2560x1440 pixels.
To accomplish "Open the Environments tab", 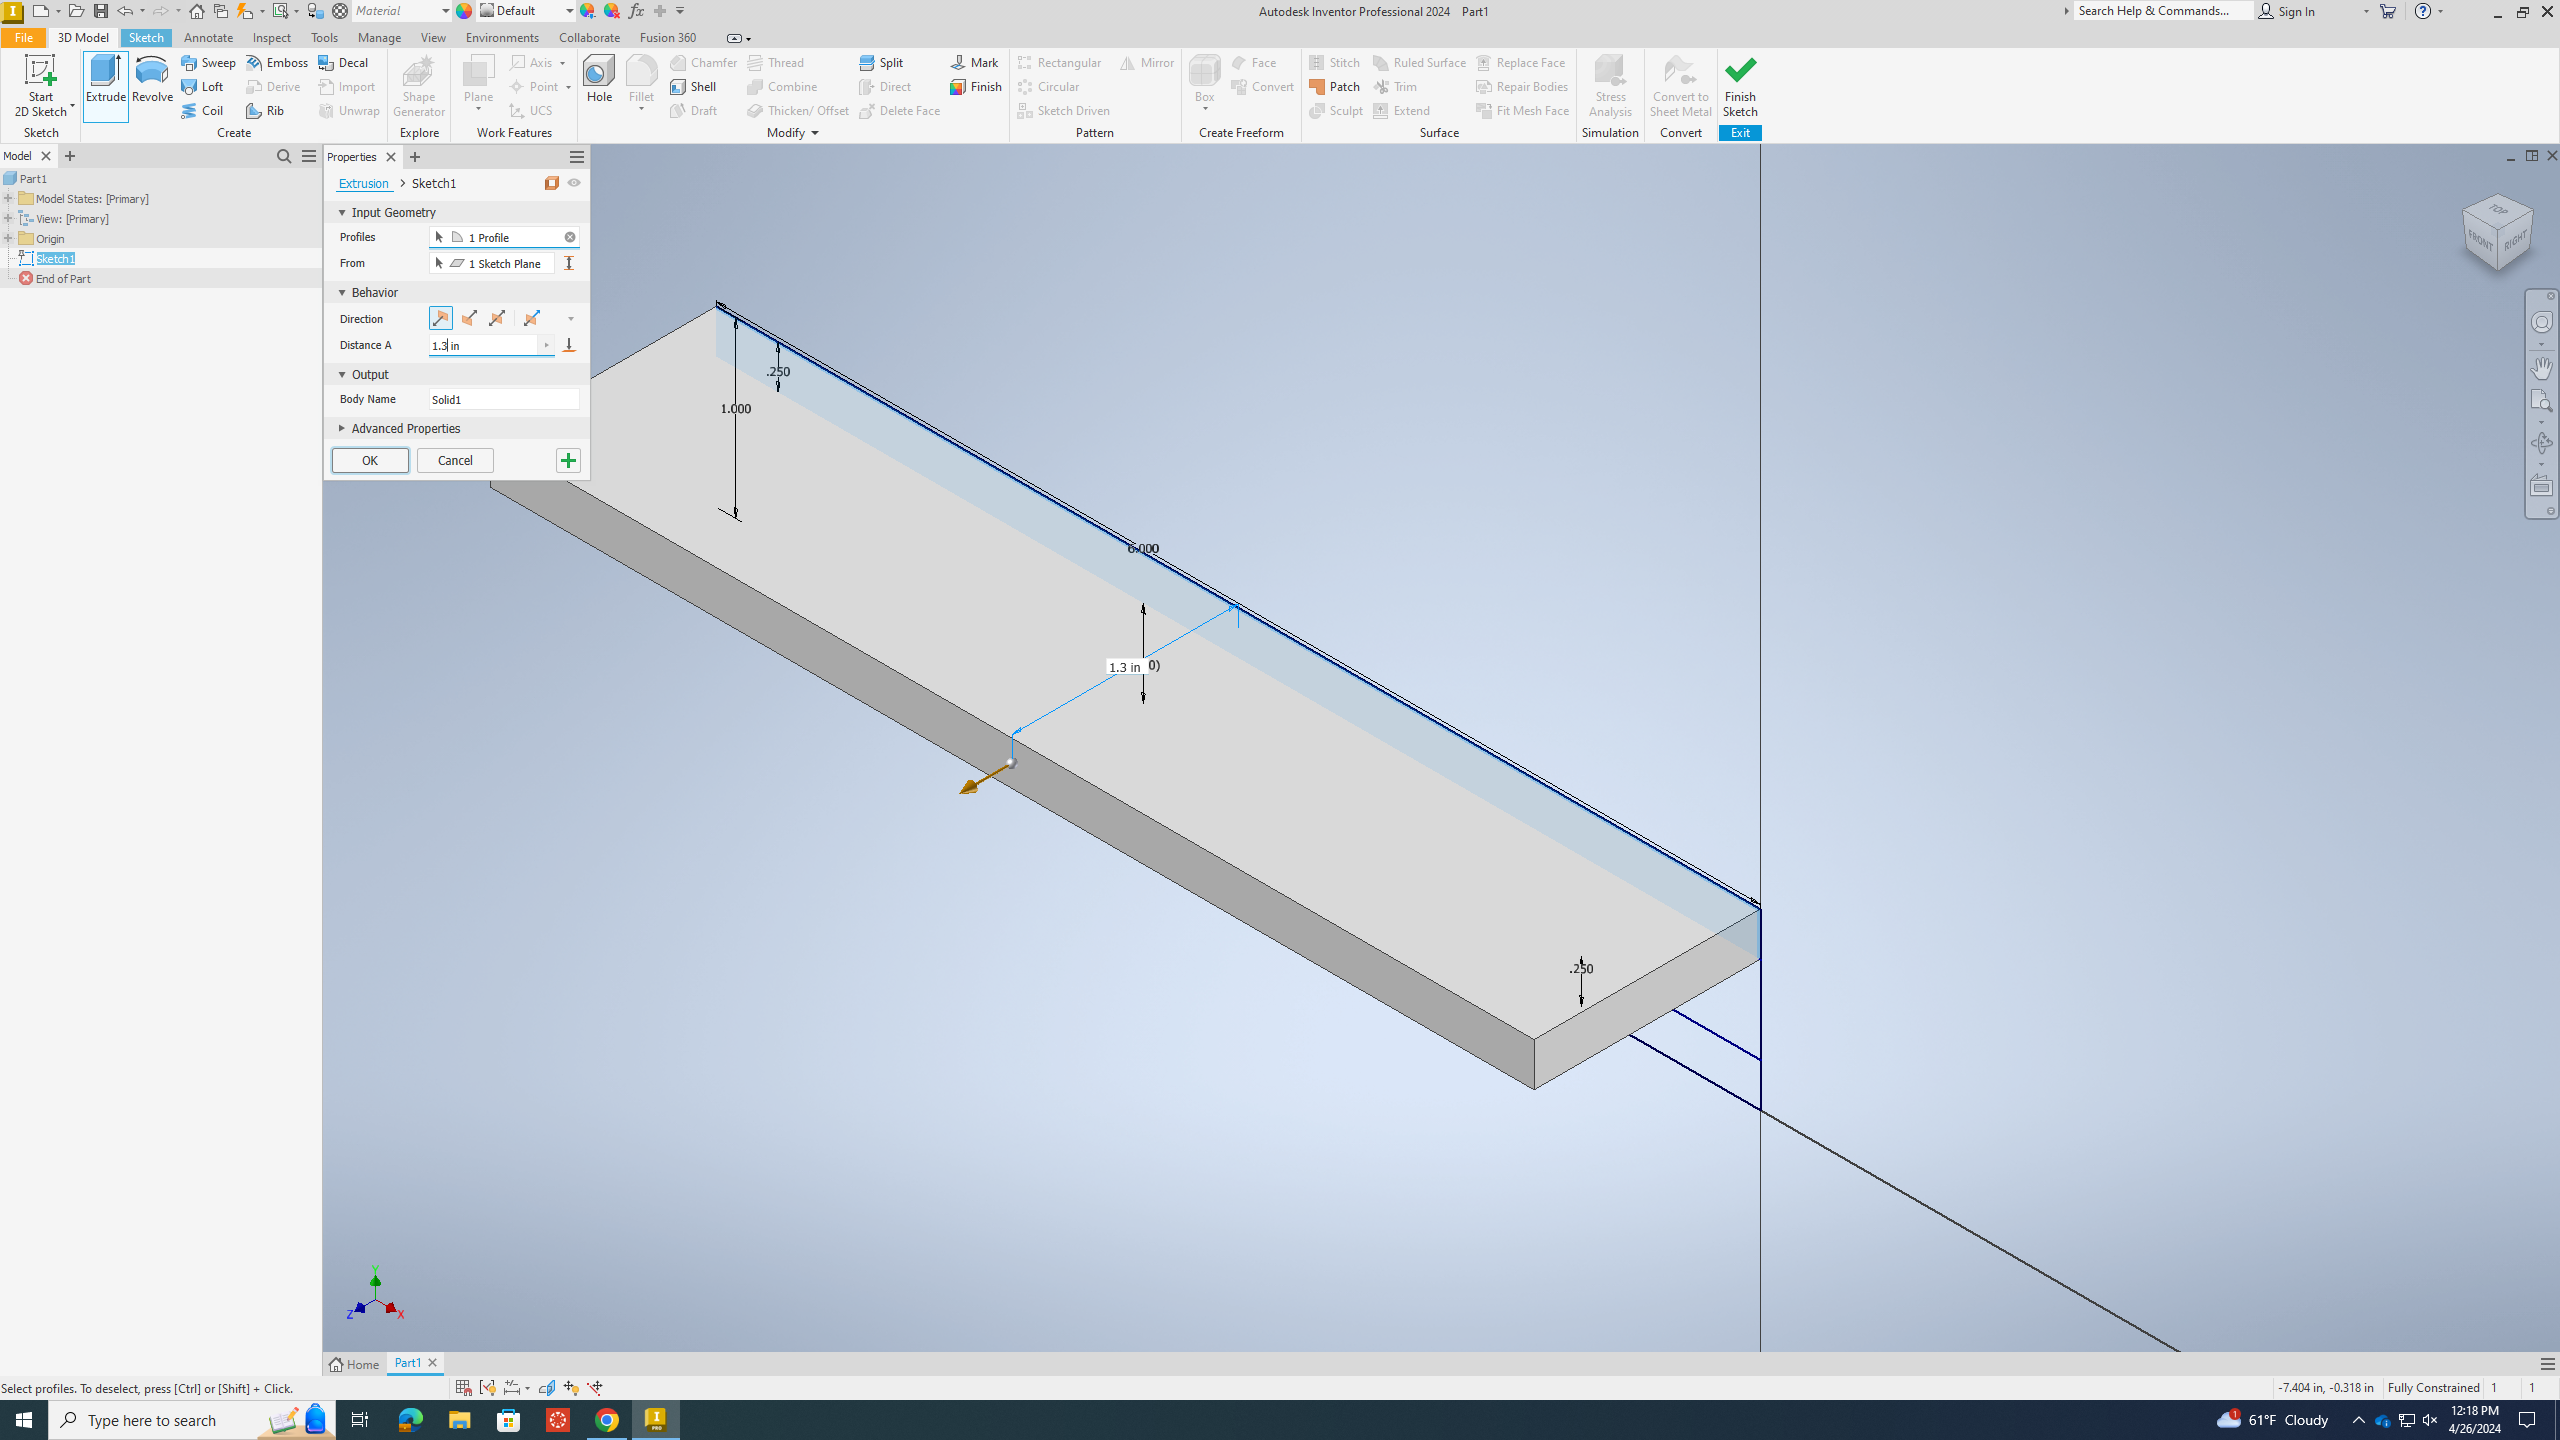I will (502, 37).
